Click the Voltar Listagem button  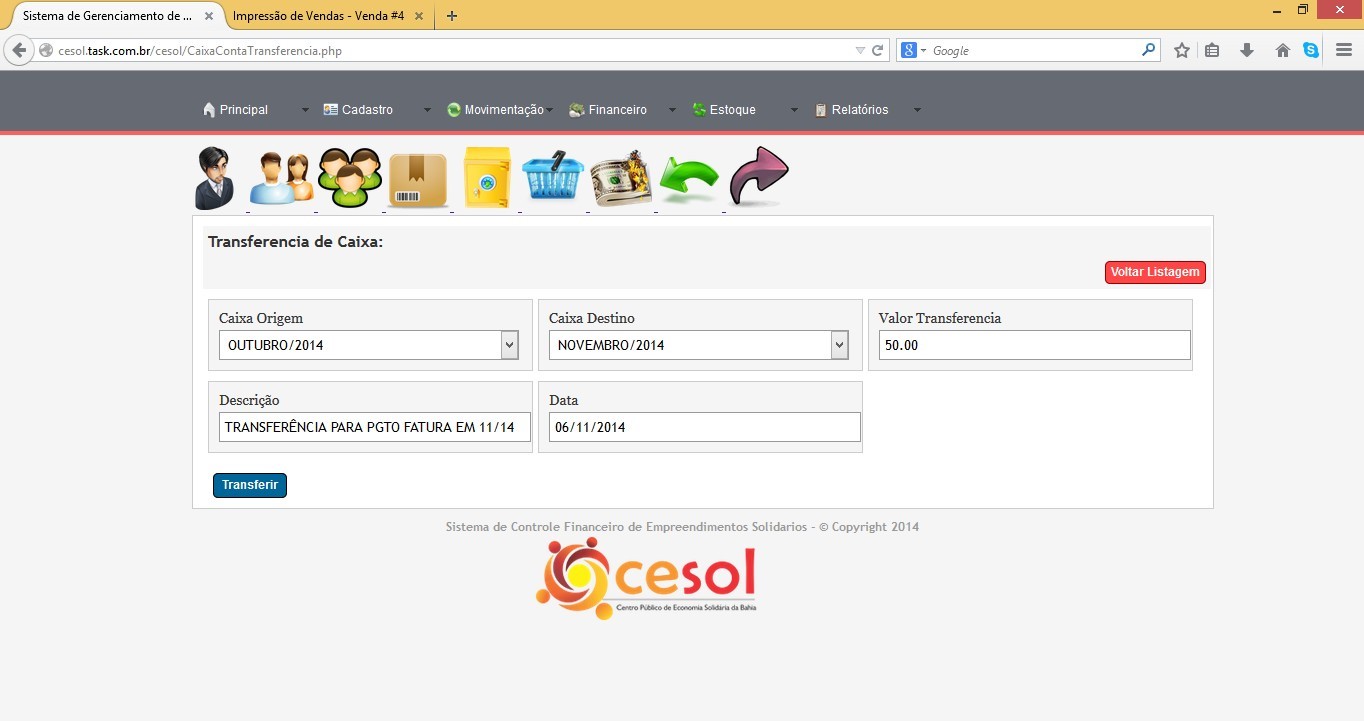click(1155, 272)
